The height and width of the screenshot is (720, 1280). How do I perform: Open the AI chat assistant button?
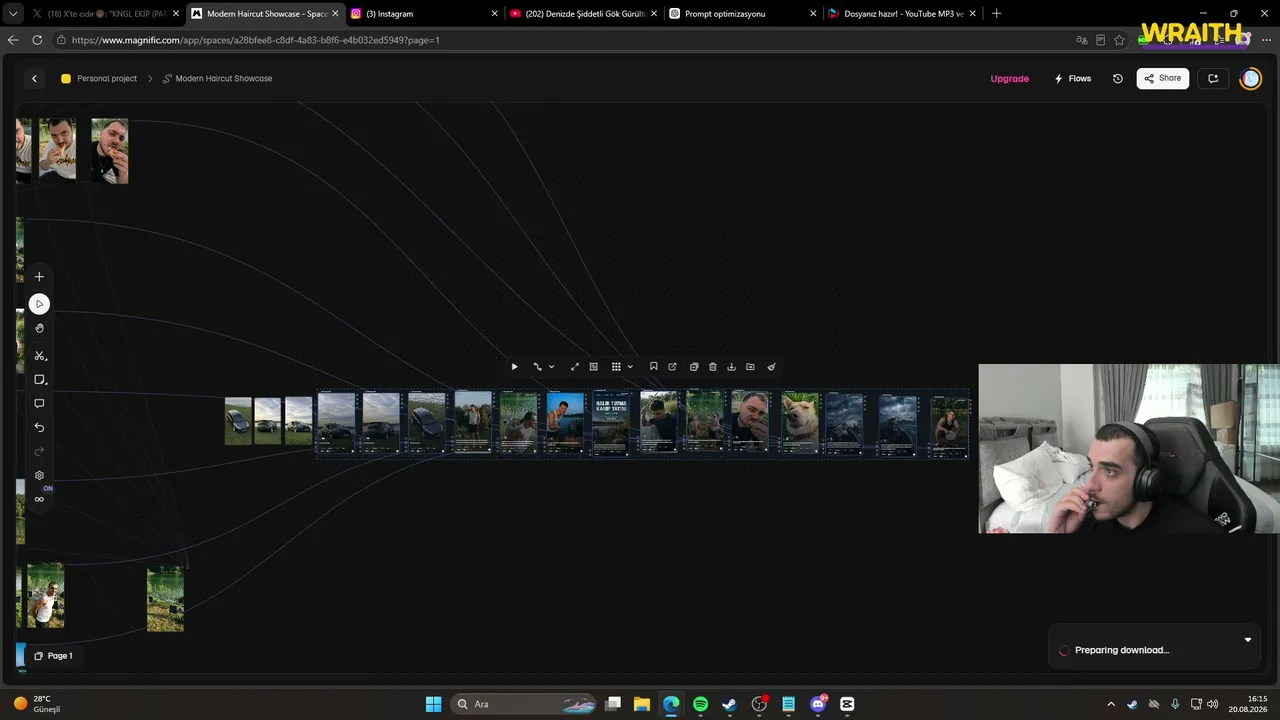tap(1213, 78)
